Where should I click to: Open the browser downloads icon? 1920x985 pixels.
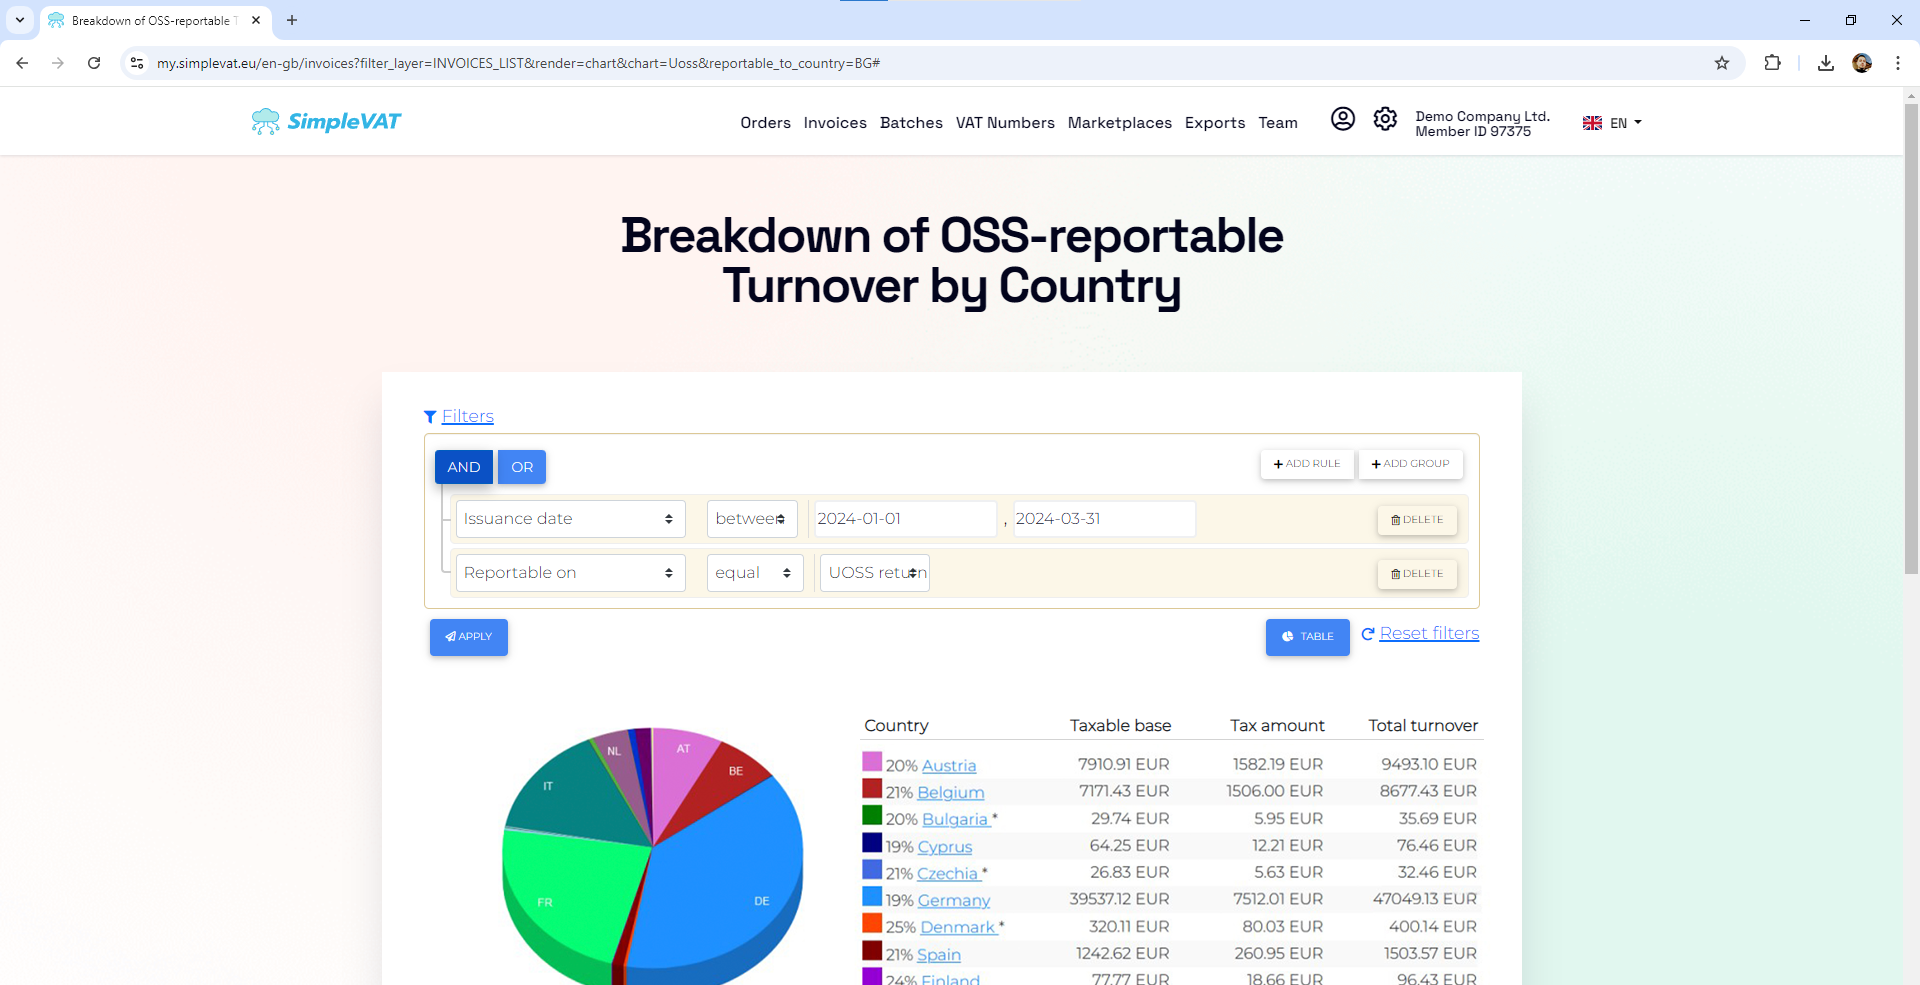(x=1826, y=63)
